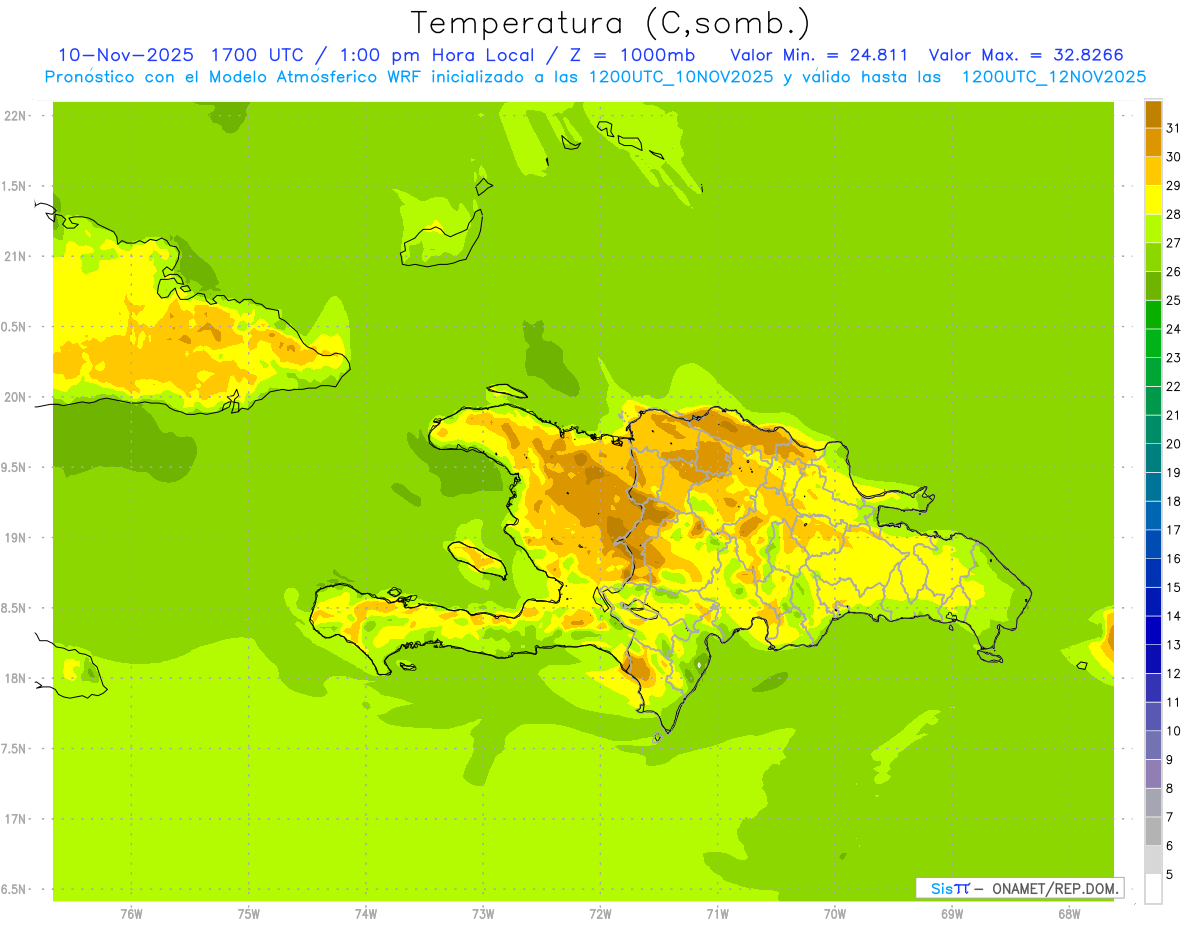The width and height of the screenshot is (1200, 927).
Task: Click the latitude label "20N"
Action: pos(17,397)
